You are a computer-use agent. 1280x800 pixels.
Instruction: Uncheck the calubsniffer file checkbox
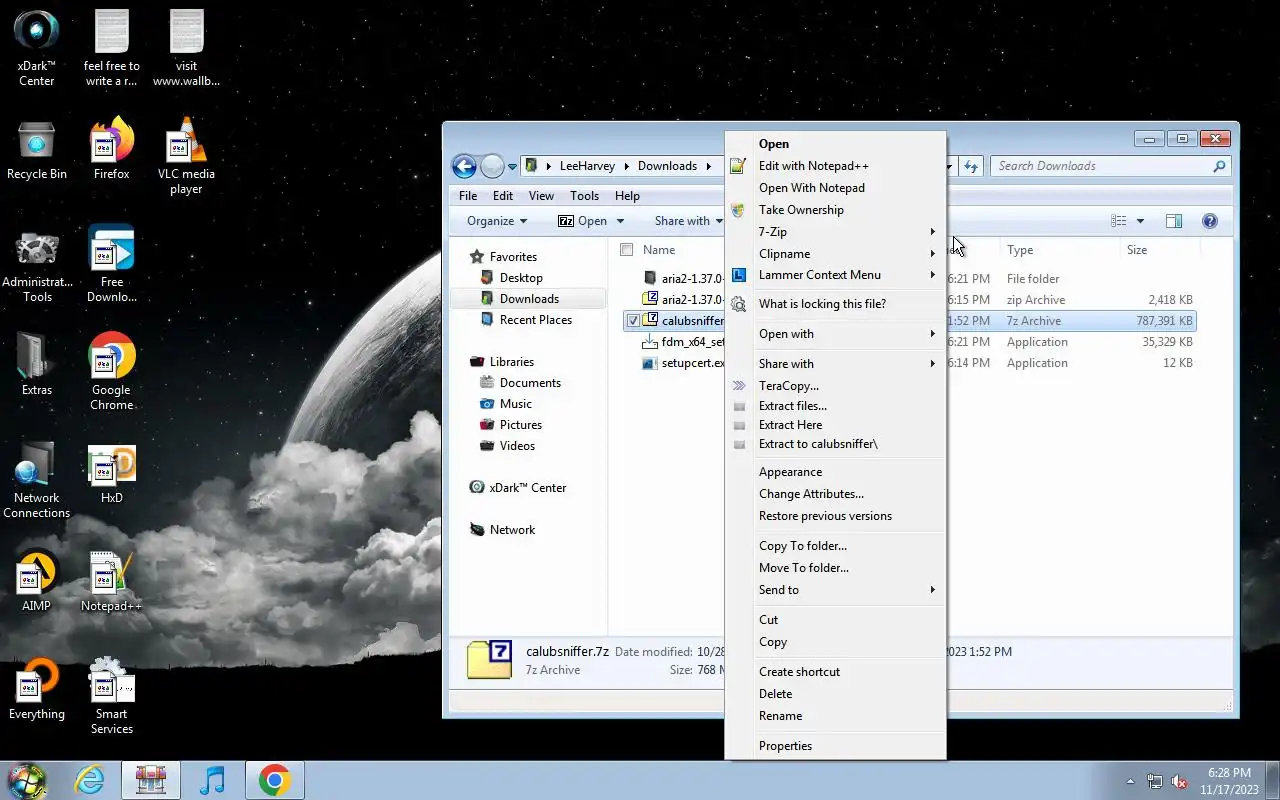coord(633,321)
